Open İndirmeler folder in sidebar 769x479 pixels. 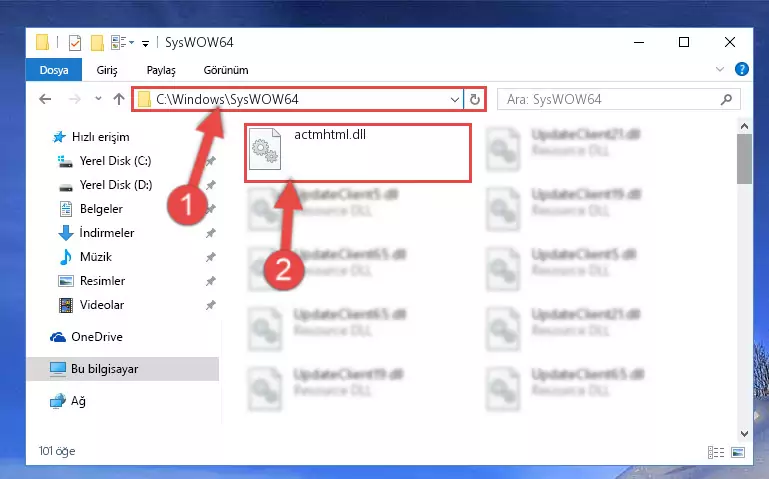click(x=106, y=233)
